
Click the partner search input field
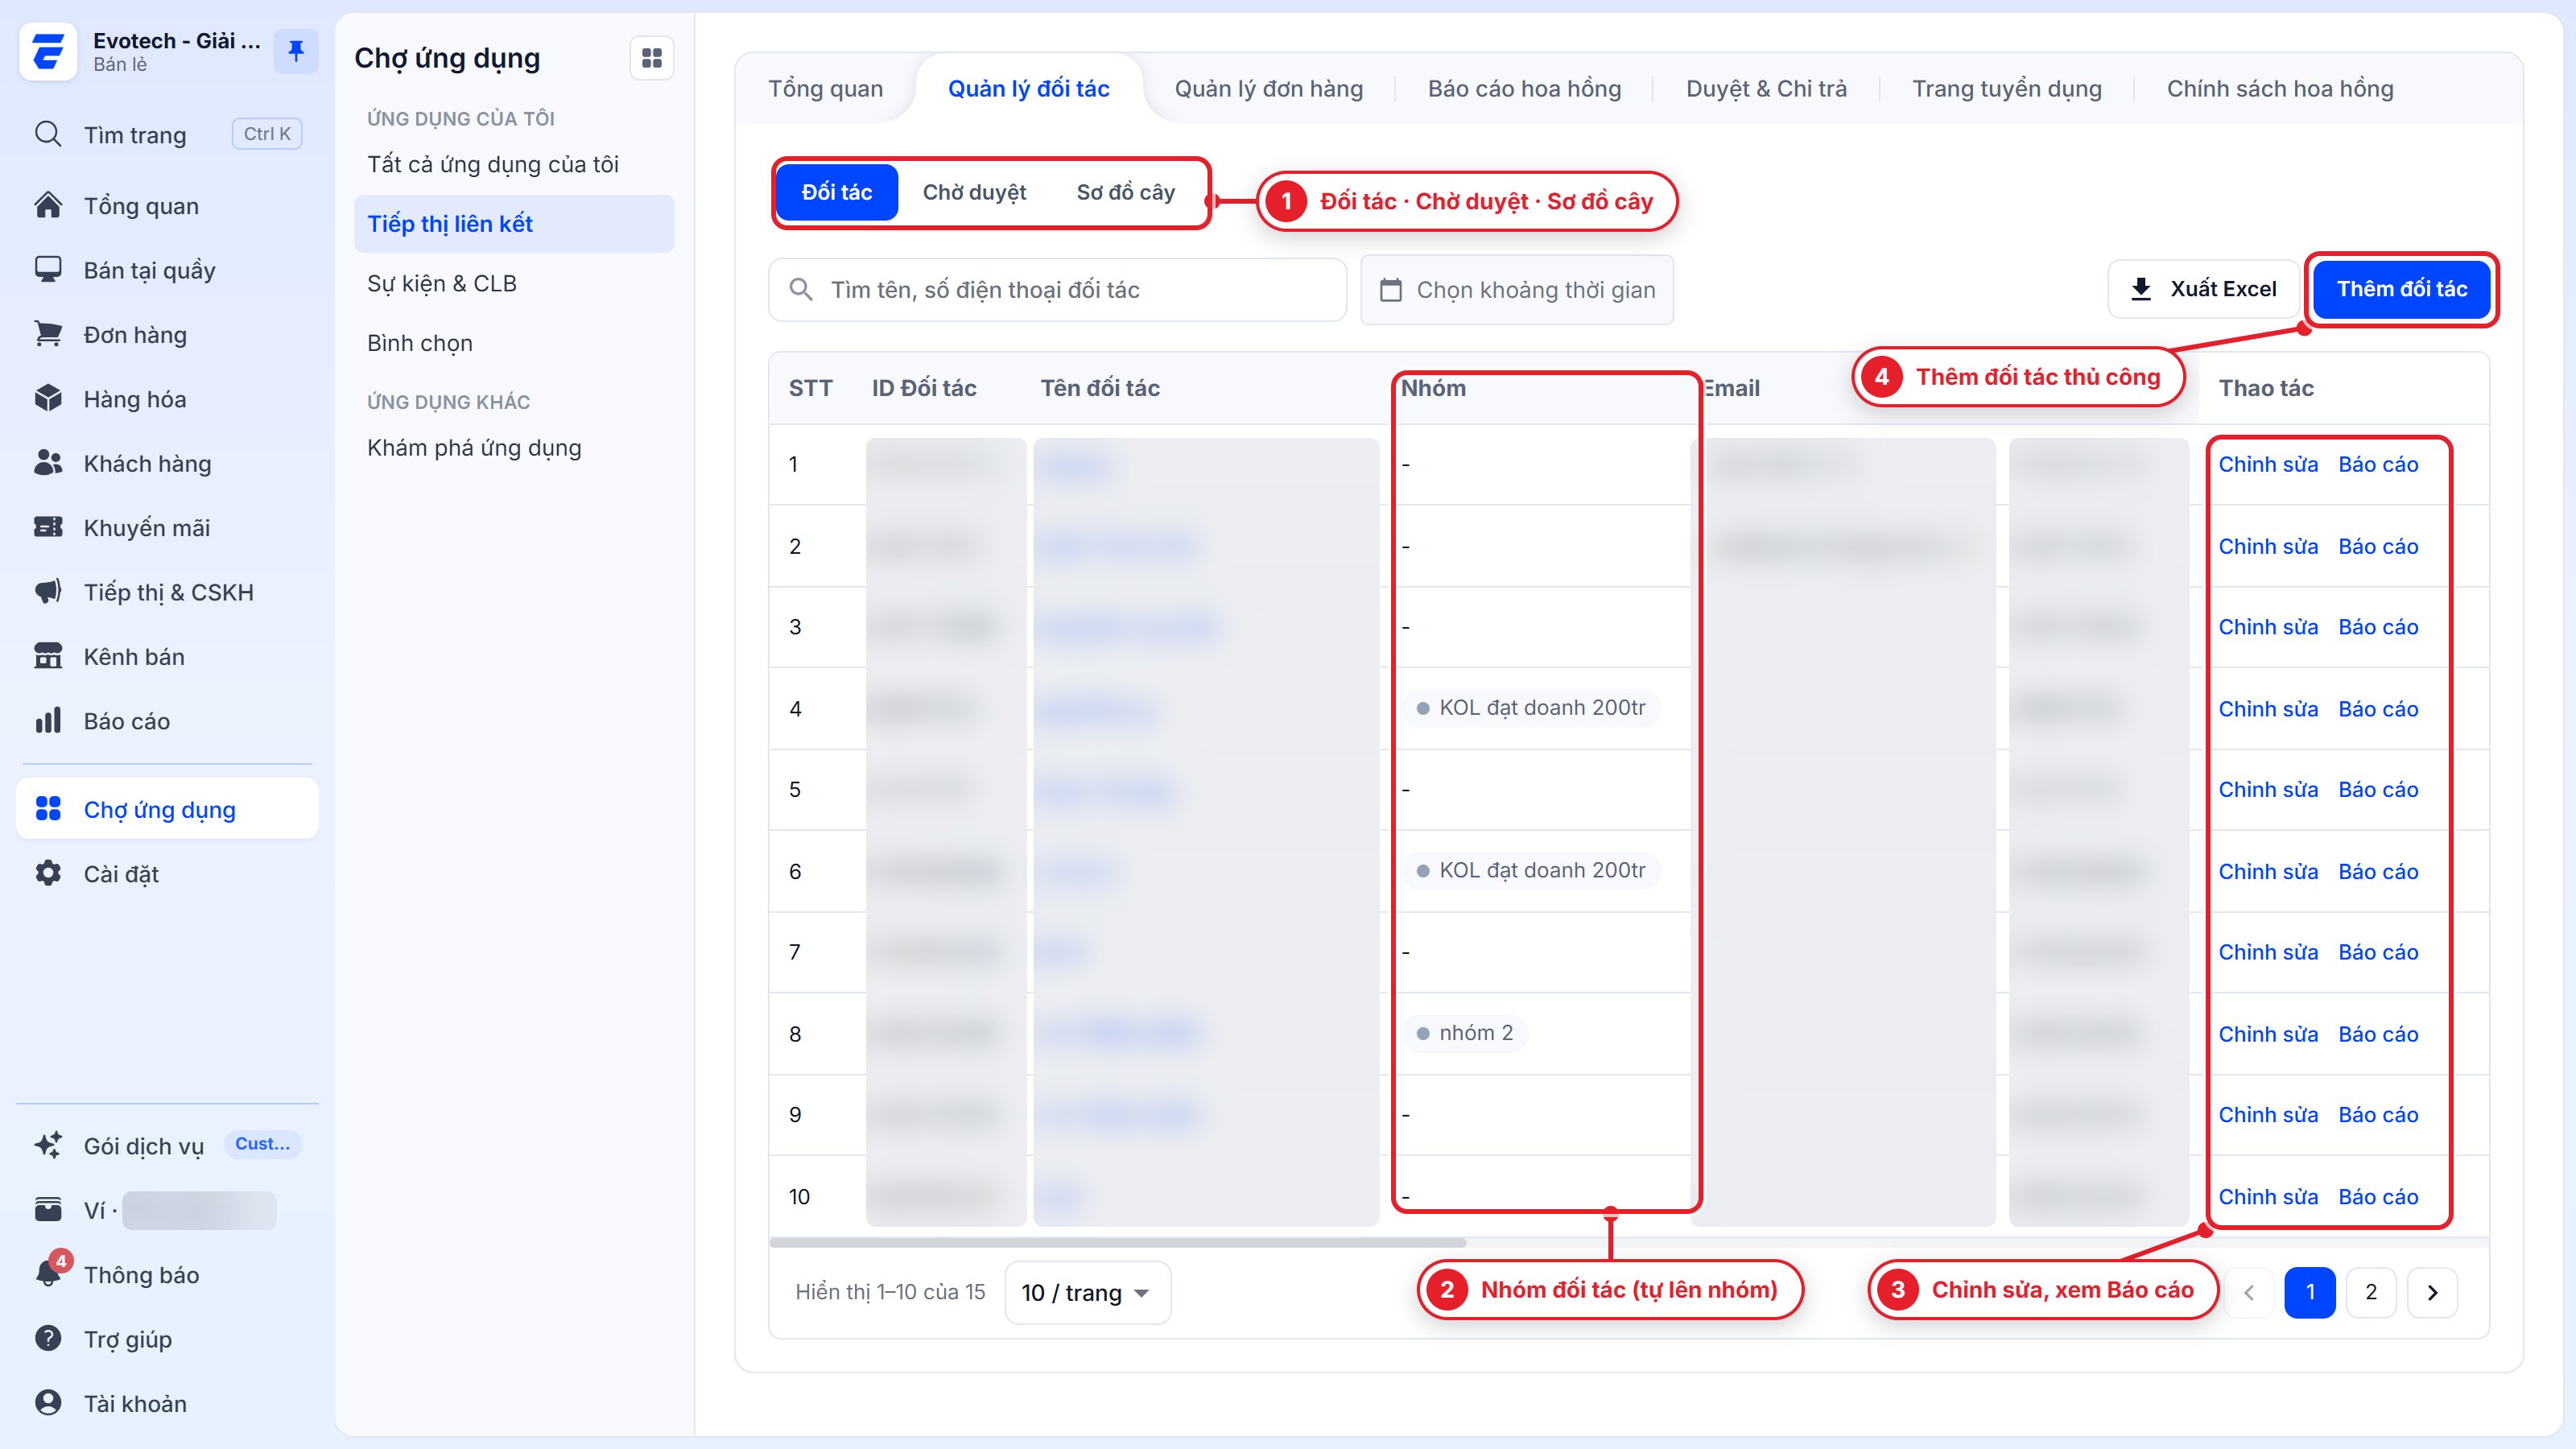pos(1057,290)
